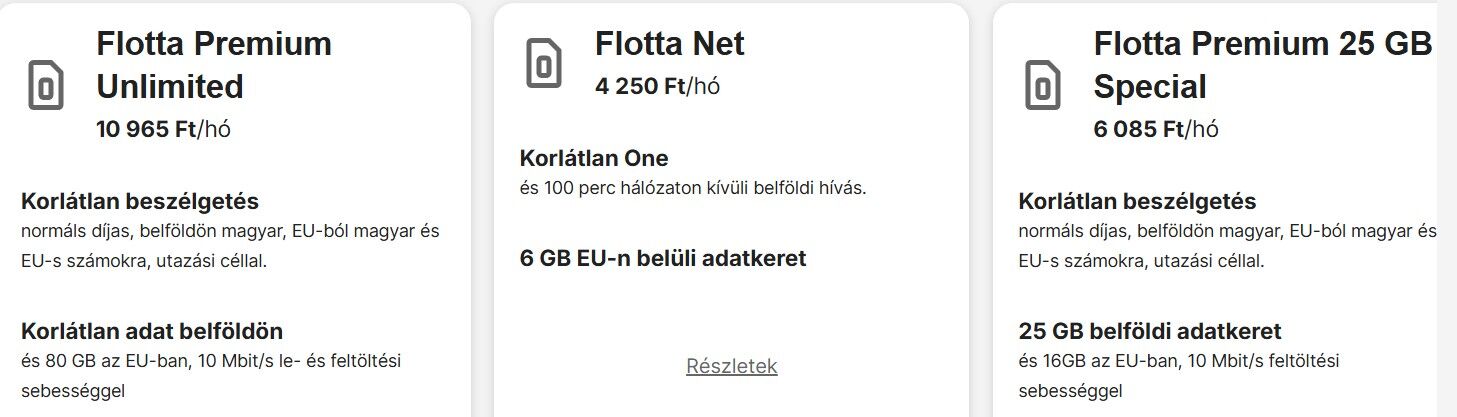The width and height of the screenshot is (1457, 417).
Task: Click the 6 GB EU-n belüli adatkeret heading
Action: [663, 258]
